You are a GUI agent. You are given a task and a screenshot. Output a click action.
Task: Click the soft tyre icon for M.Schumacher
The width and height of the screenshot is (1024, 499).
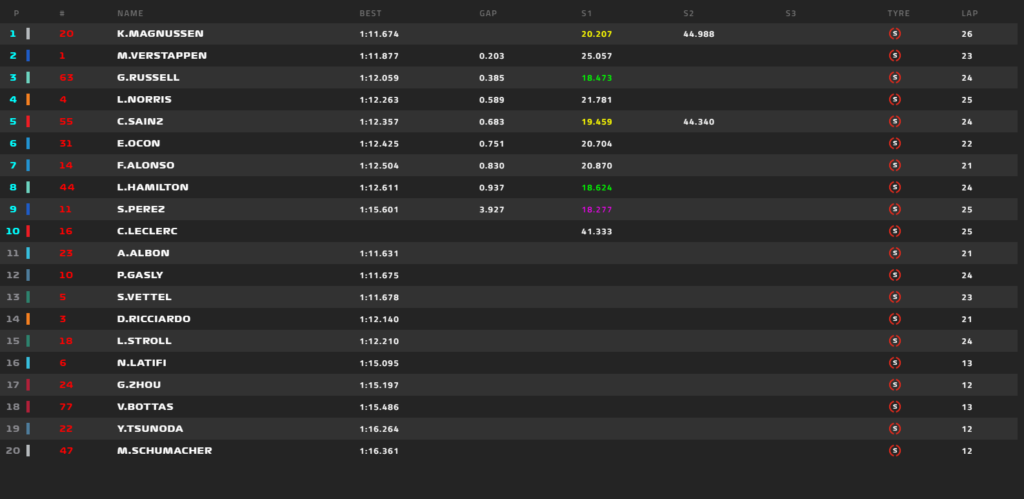[x=894, y=451]
